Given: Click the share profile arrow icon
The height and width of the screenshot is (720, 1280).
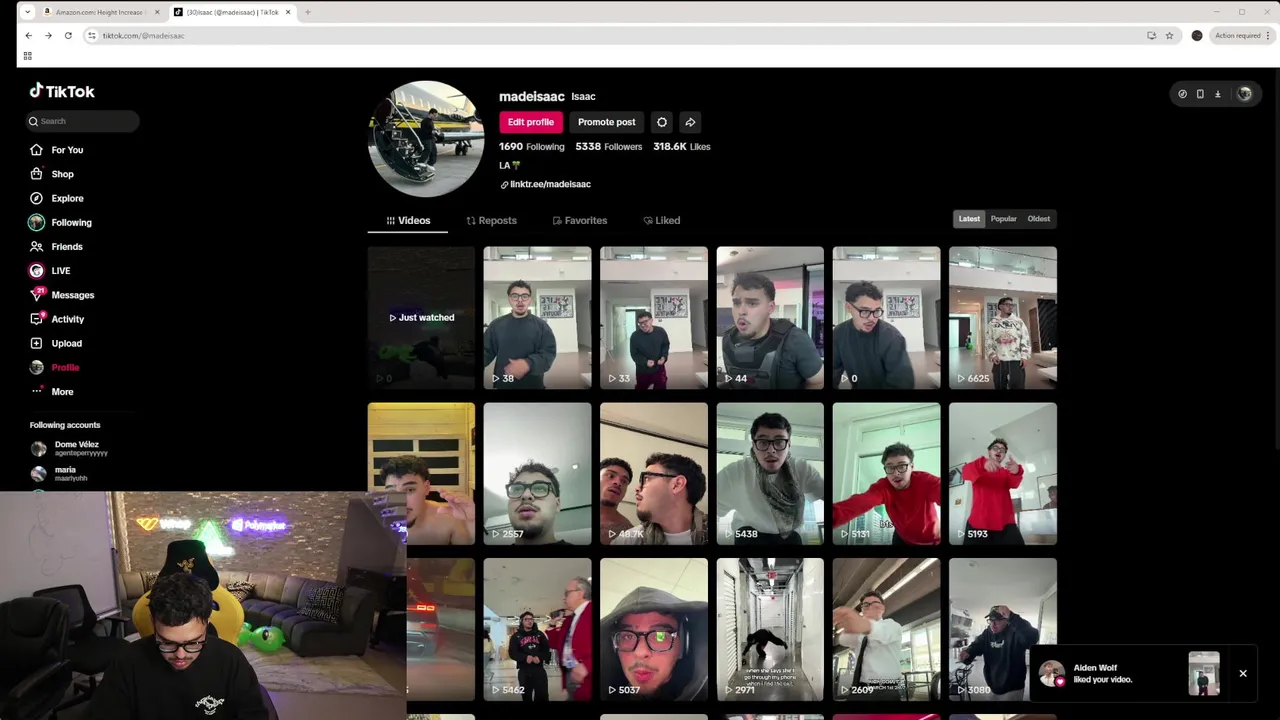Looking at the screenshot, I should coord(690,122).
